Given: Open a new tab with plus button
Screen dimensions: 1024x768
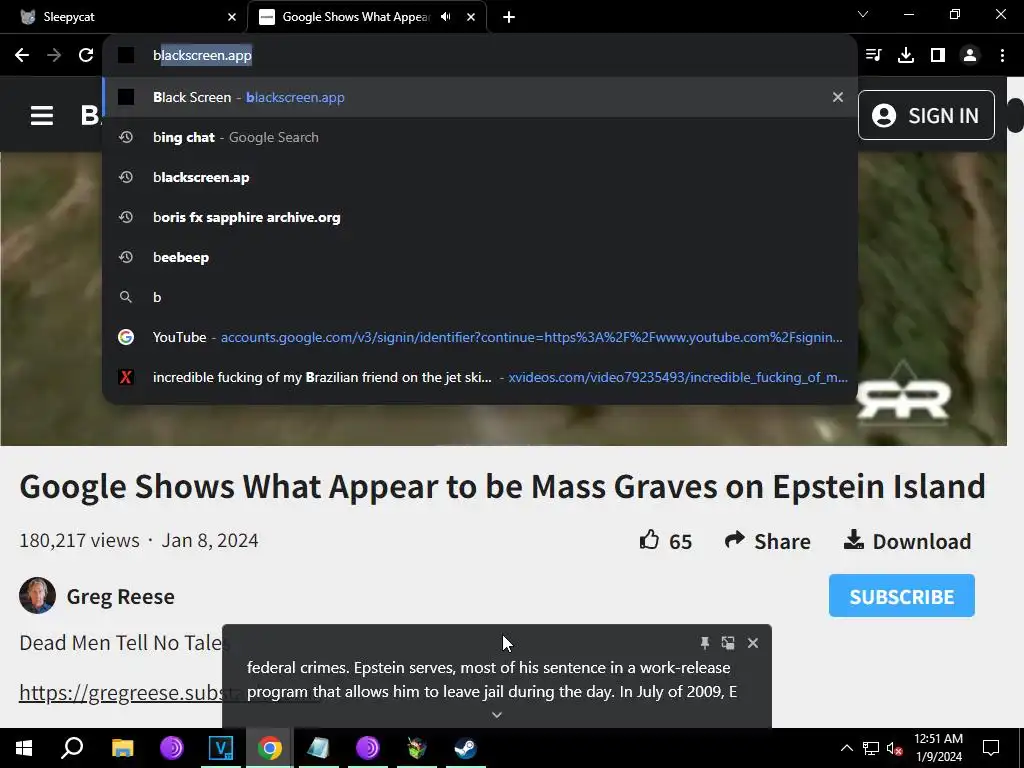Looking at the screenshot, I should 509,17.
